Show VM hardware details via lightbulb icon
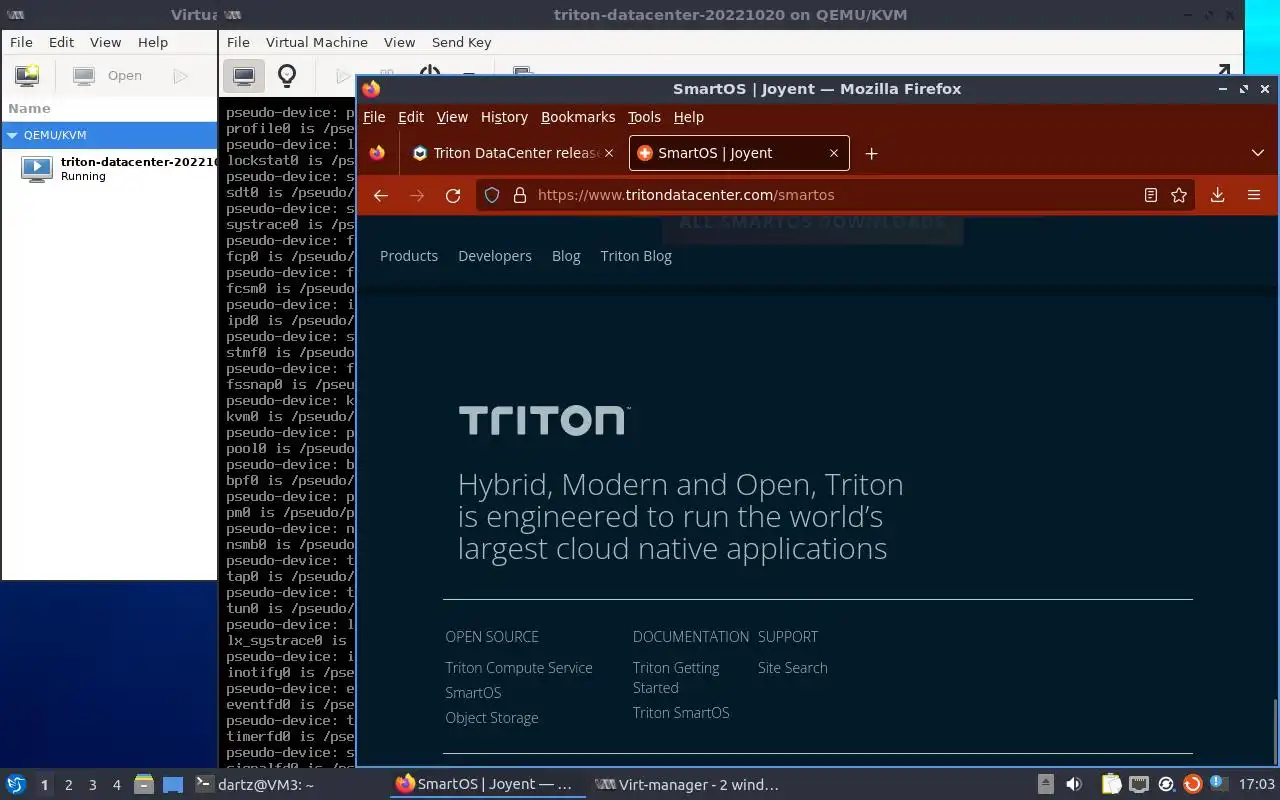 (287, 76)
